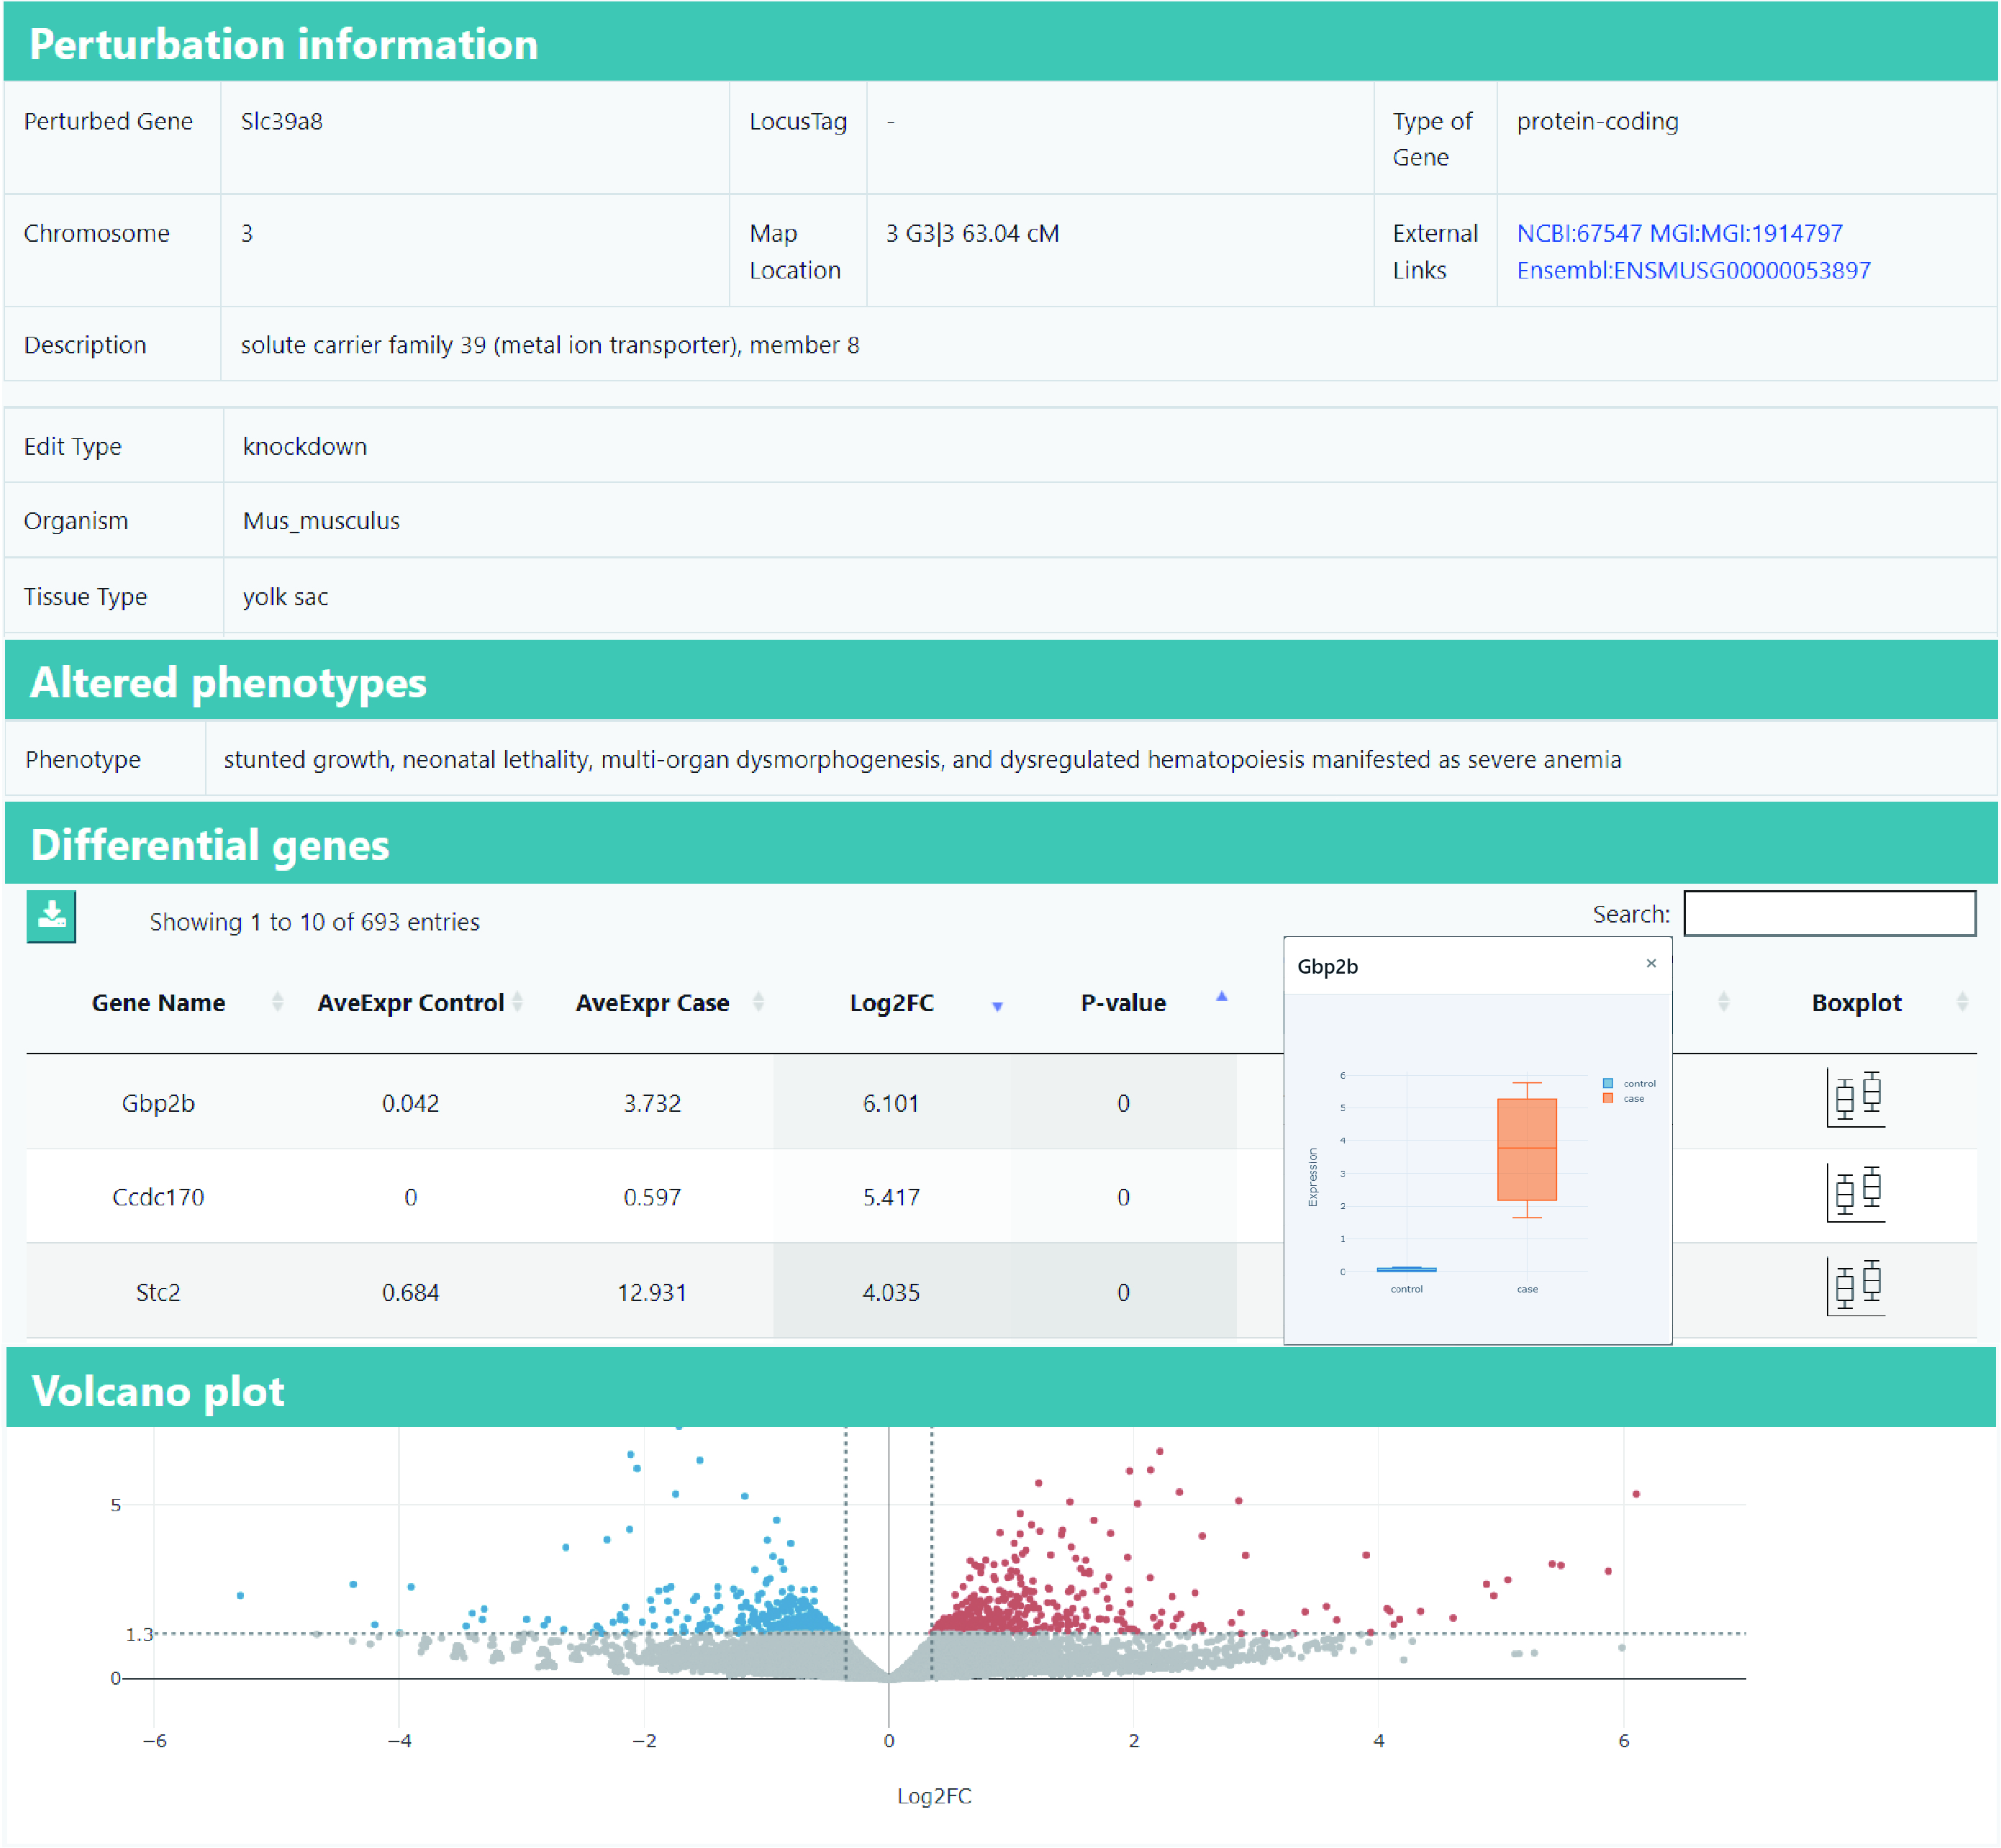The image size is (2001, 1848).
Task: Click AveExpr Case value 0.597
Action: coord(652,1197)
